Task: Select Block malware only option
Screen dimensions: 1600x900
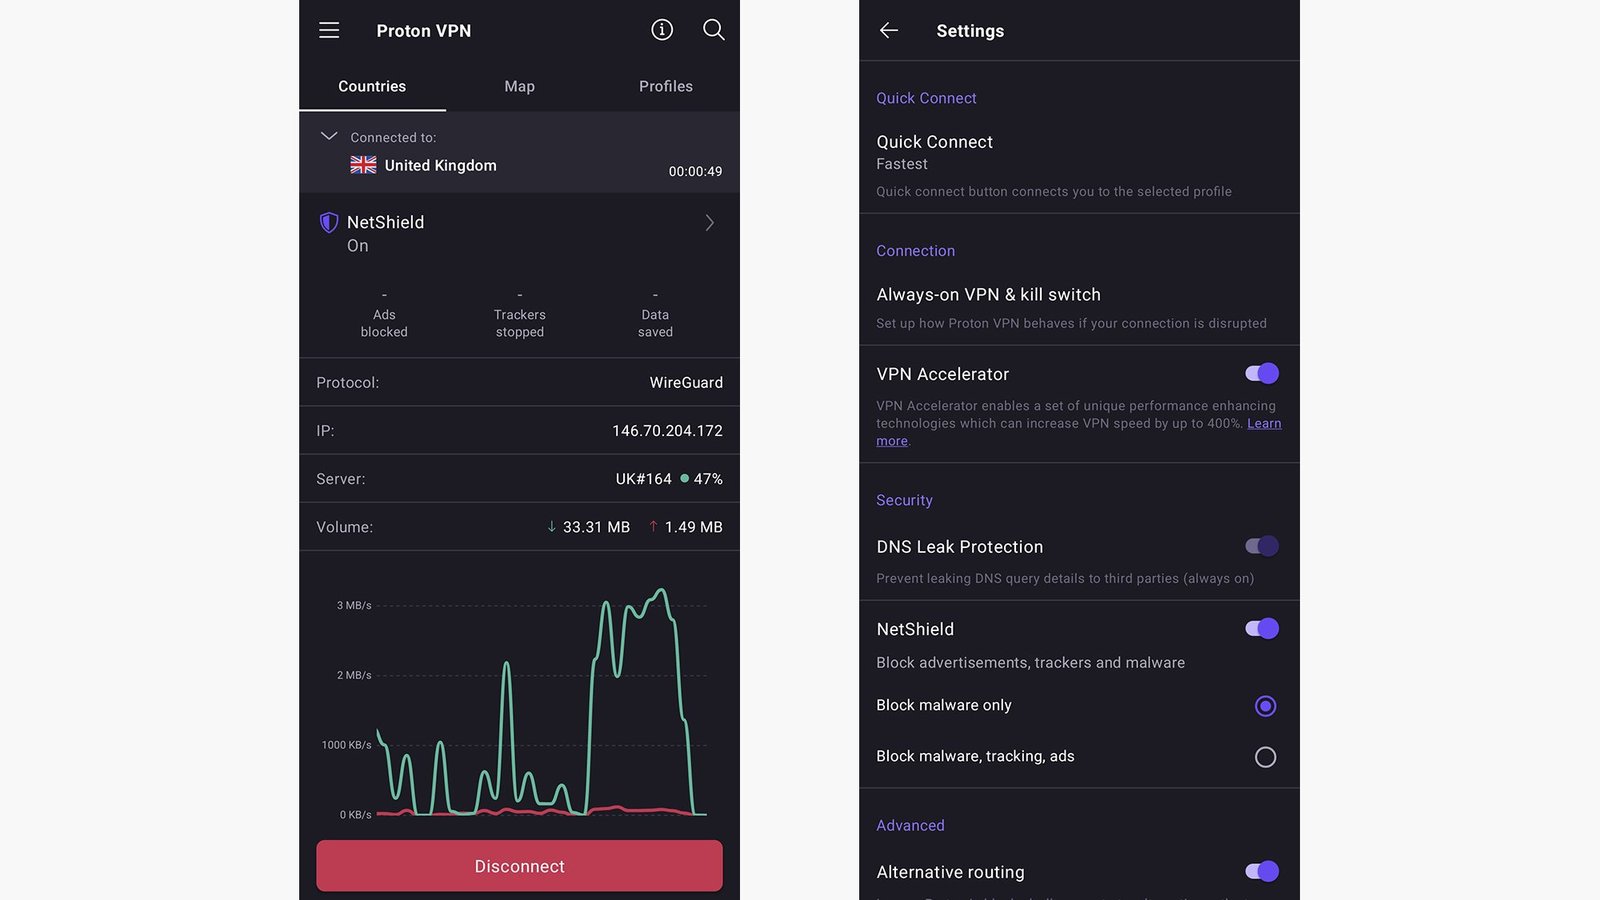Action: coord(1265,706)
